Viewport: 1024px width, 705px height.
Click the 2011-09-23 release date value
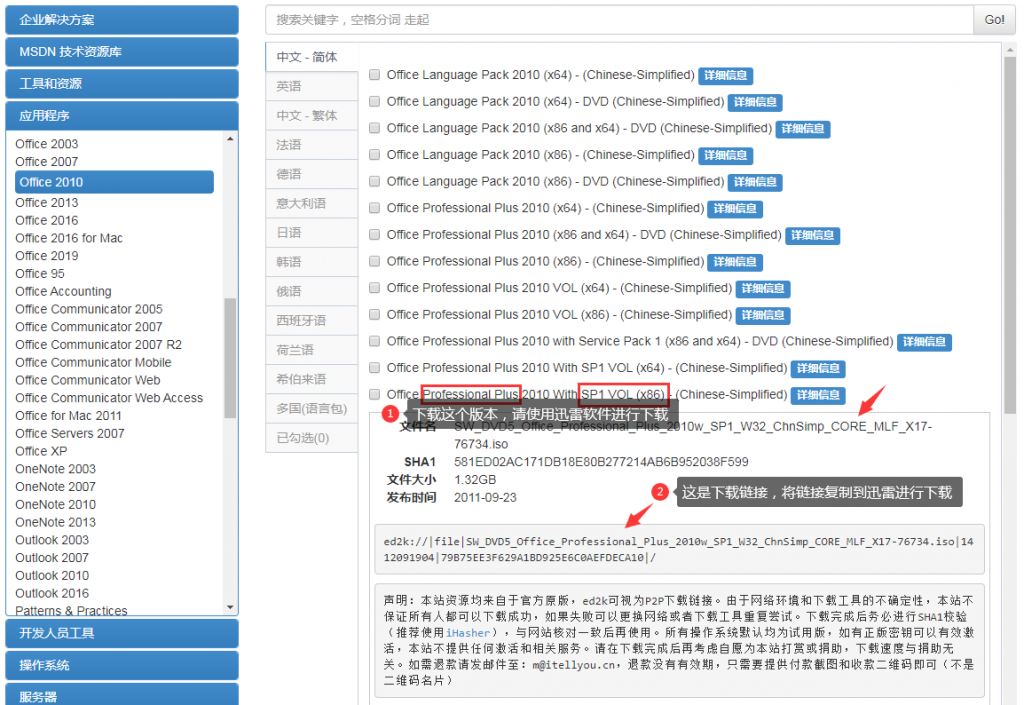tap(485, 497)
